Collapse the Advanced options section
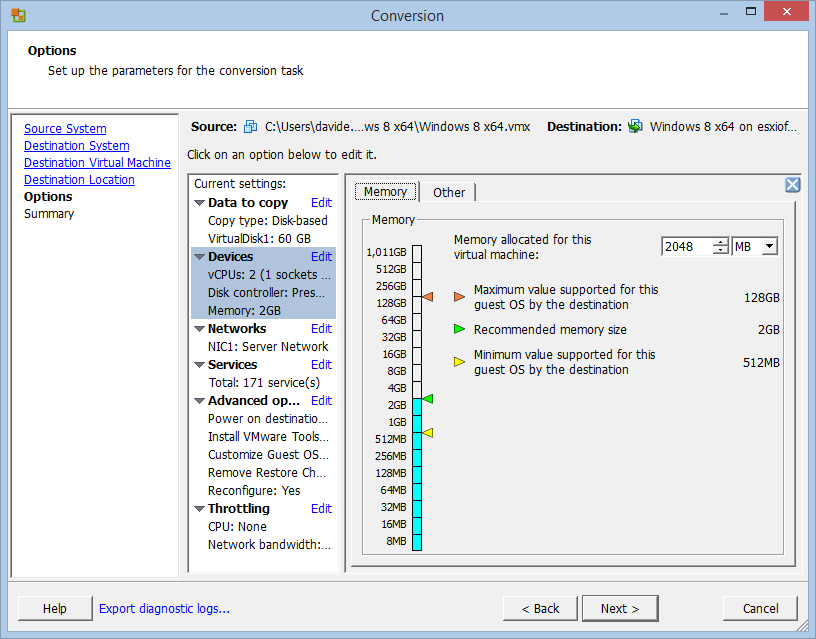The width and height of the screenshot is (816, 639). [x=199, y=401]
